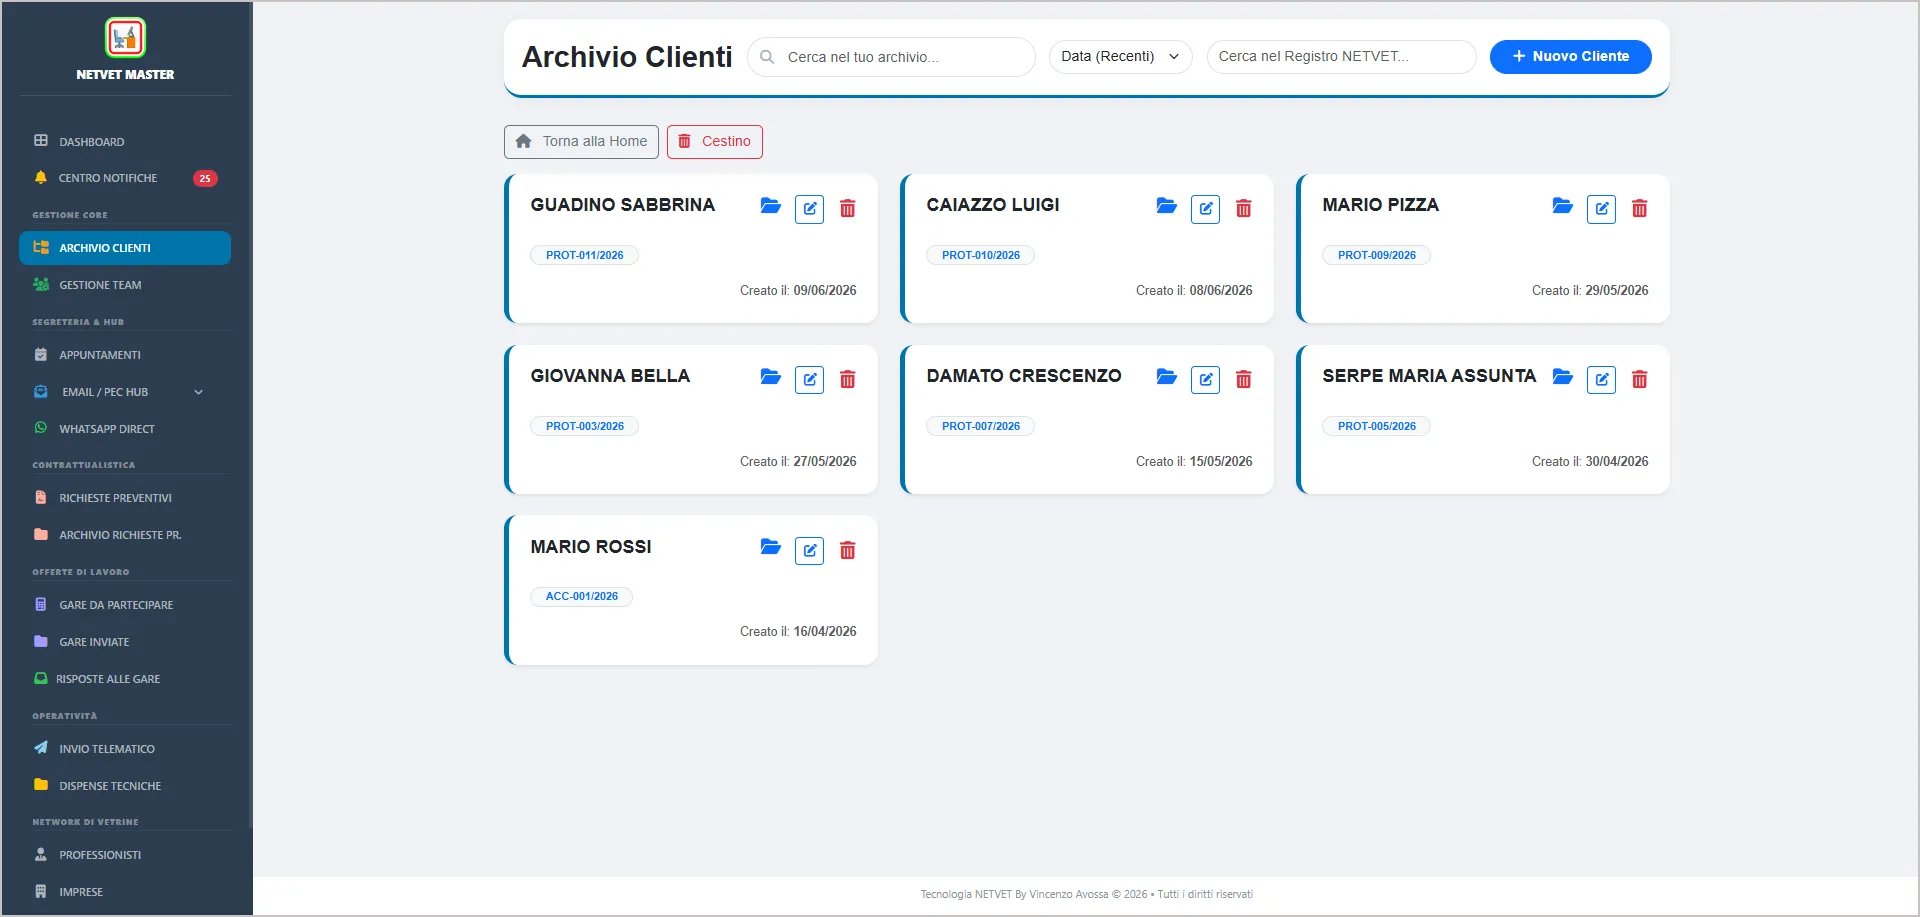The image size is (1920, 917).
Task: Go to DASHBOARD in sidebar
Action: (125, 141)
